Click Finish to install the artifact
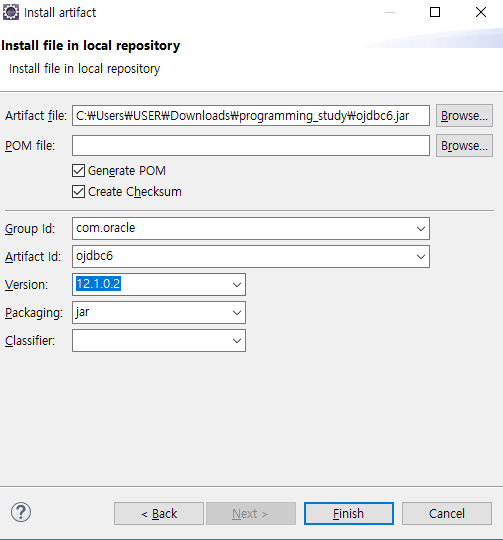Viewport: 503px width, 540px height. (348, 513)
